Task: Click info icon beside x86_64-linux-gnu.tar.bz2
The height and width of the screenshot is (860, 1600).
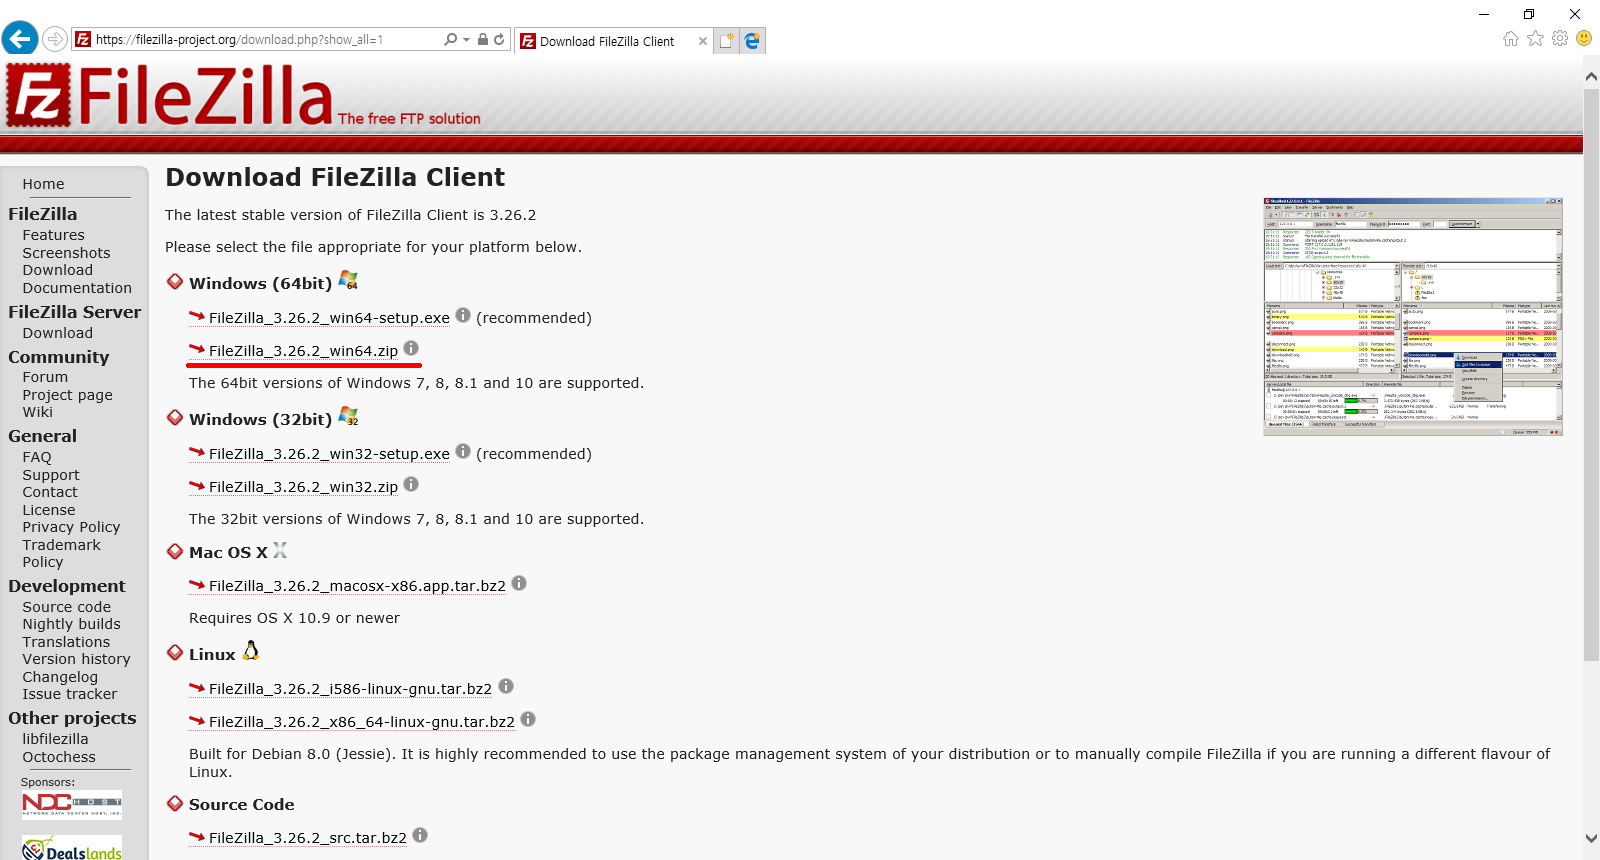Action: tap(528, 719)
